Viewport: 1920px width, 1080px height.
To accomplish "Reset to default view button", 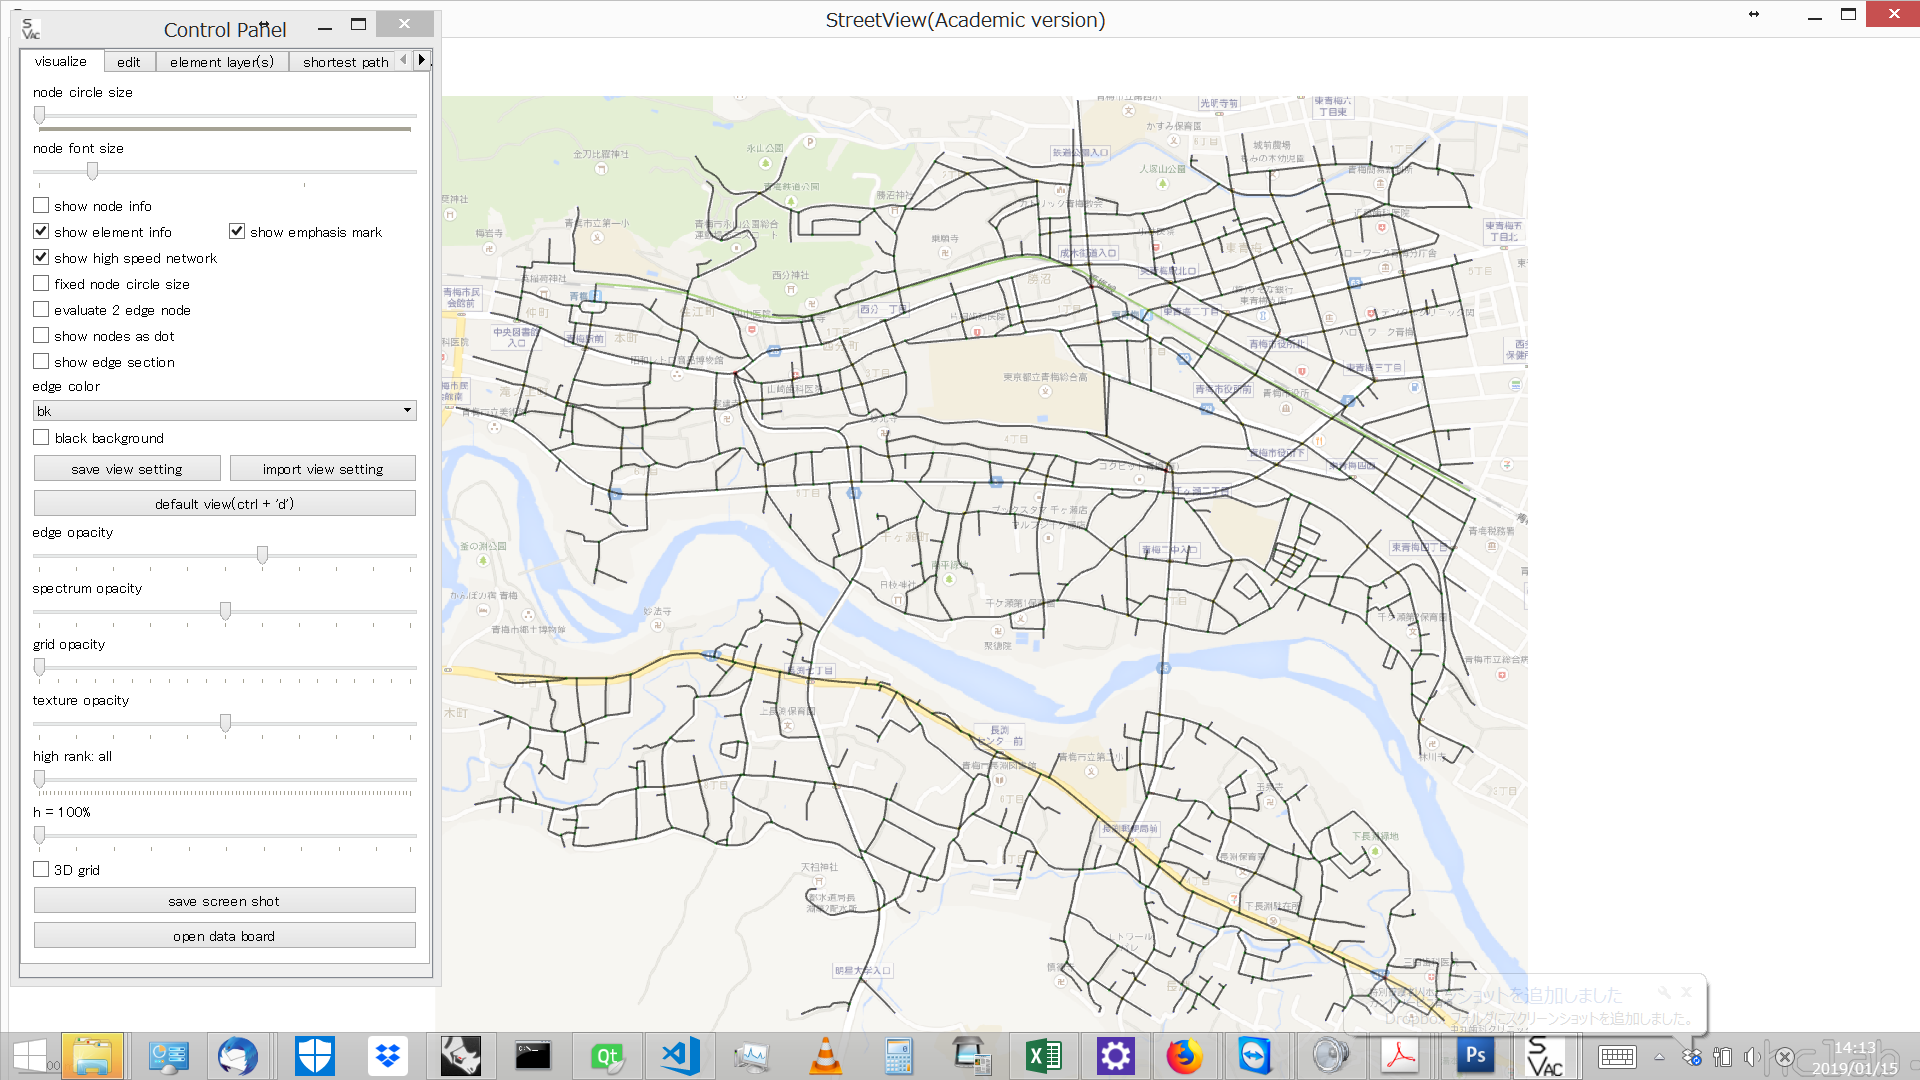I will click(225, 504).
